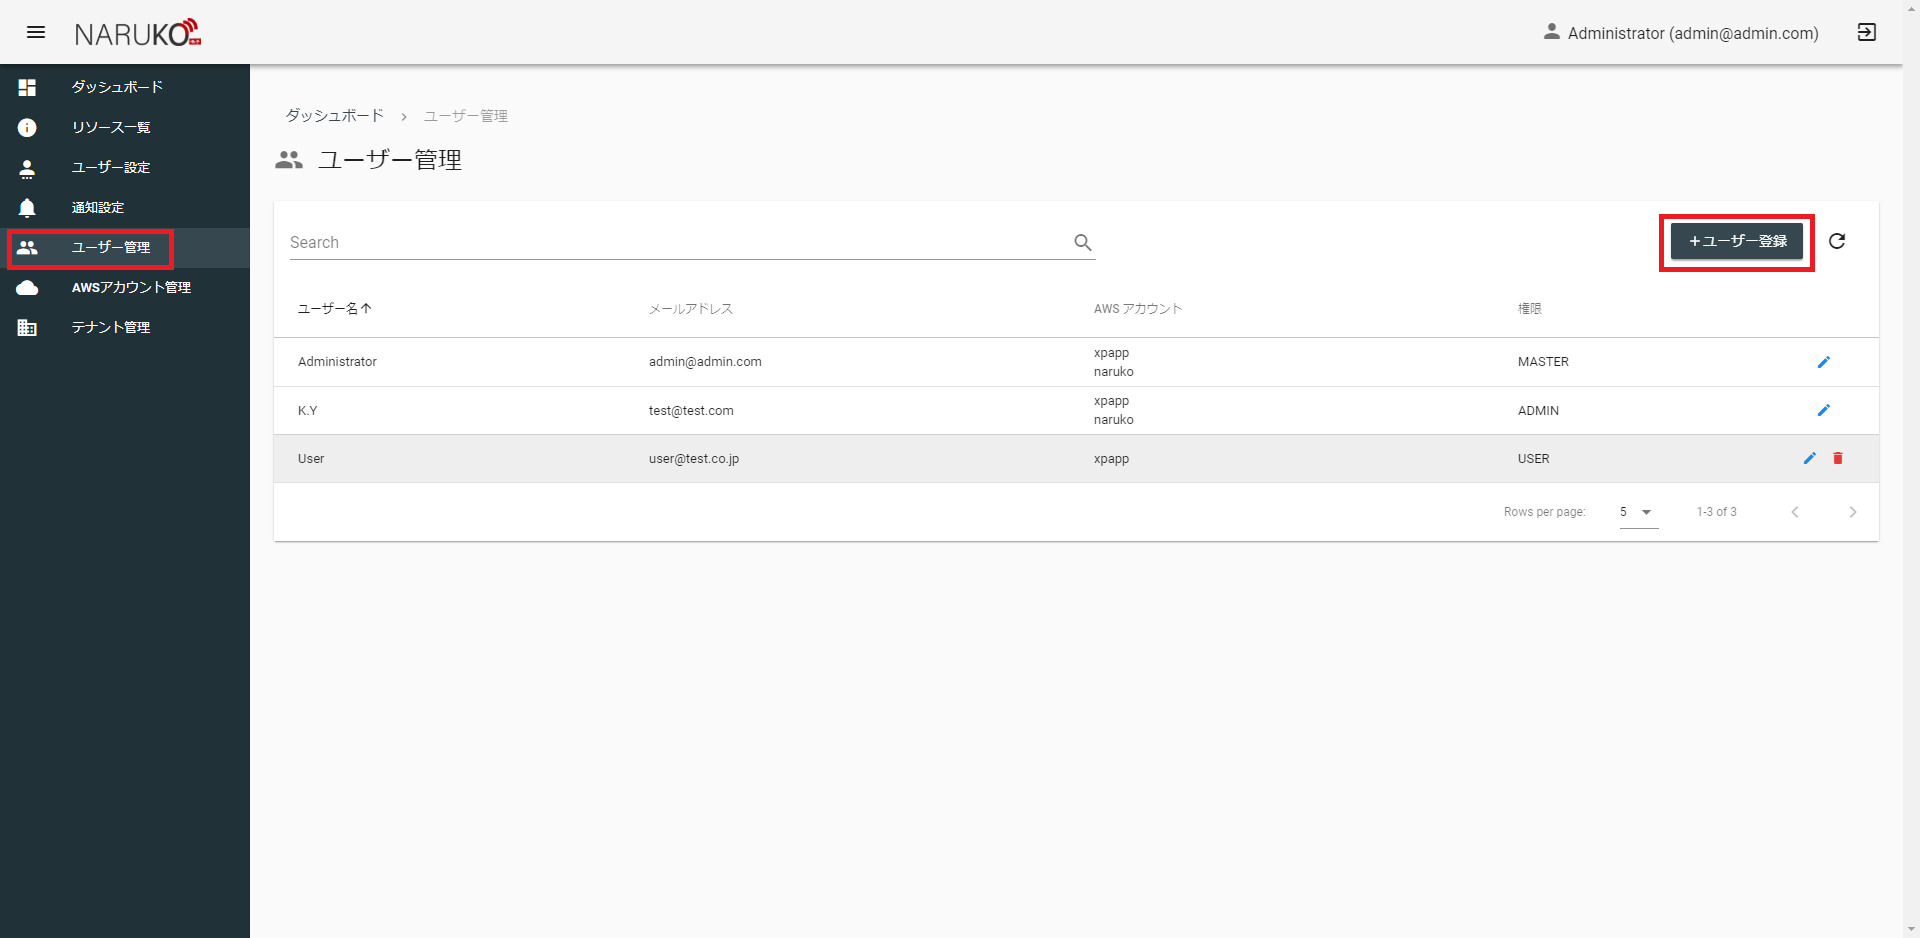Screen dimensions: 1920x938
Task: Go to next page of table
Action: pyautogui.click(x=1853, y=512)
